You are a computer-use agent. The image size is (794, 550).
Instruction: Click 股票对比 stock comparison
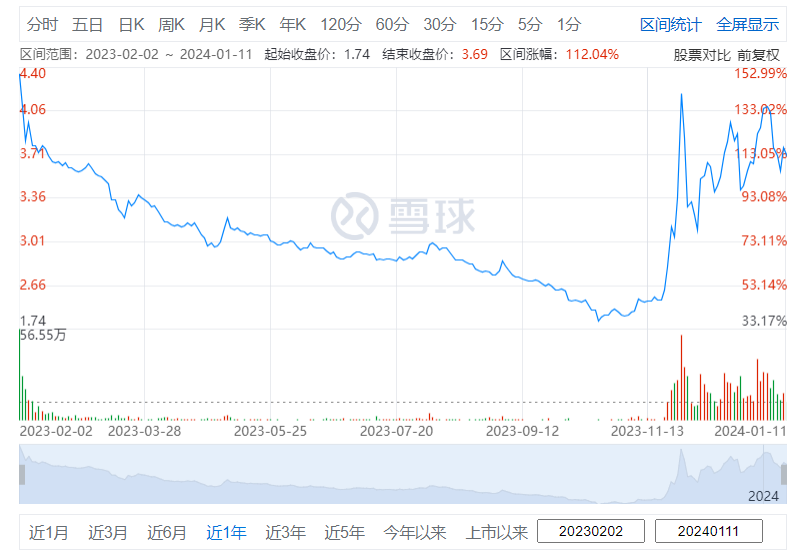click(702, 54)
